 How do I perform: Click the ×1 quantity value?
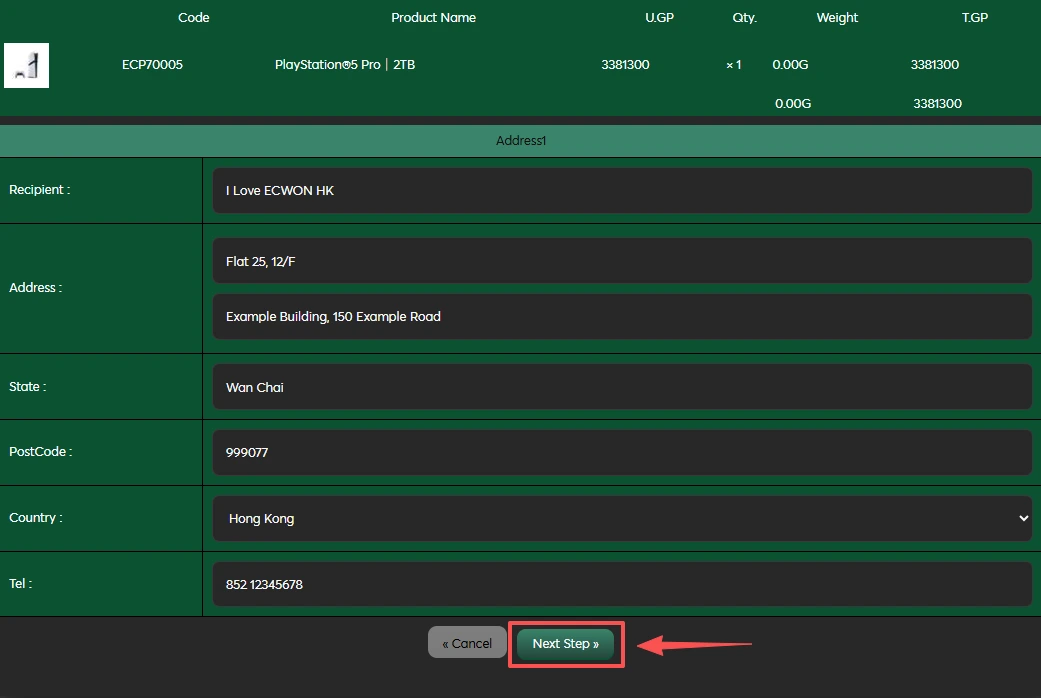734,65
